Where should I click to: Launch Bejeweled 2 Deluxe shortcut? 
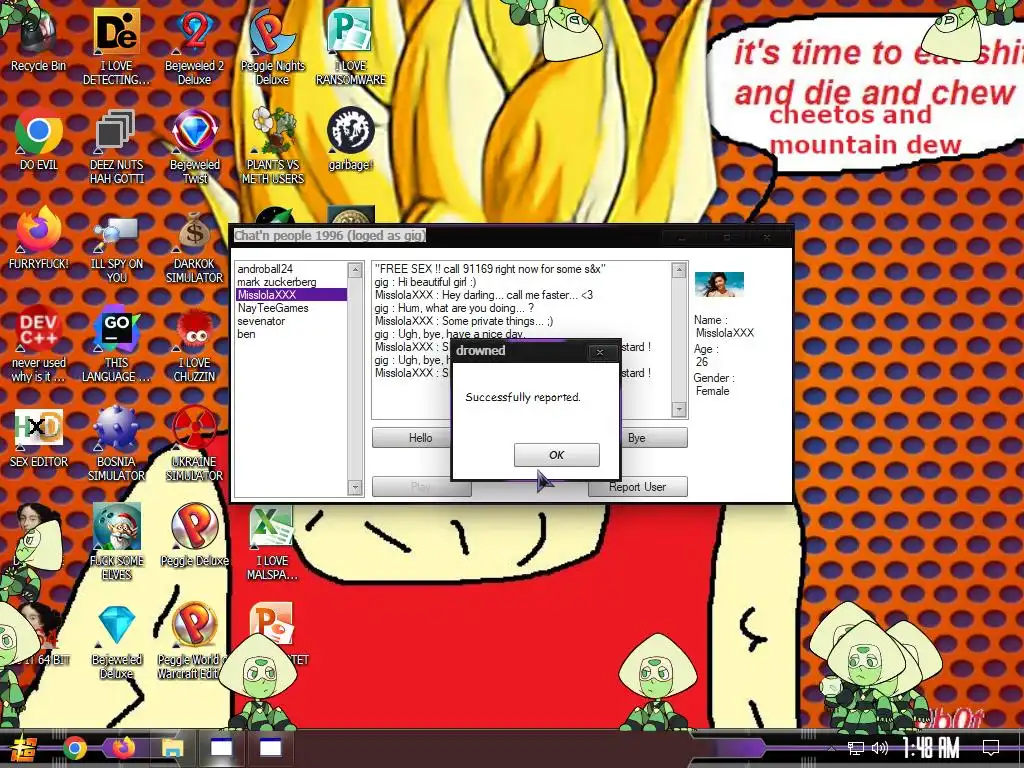194,46
